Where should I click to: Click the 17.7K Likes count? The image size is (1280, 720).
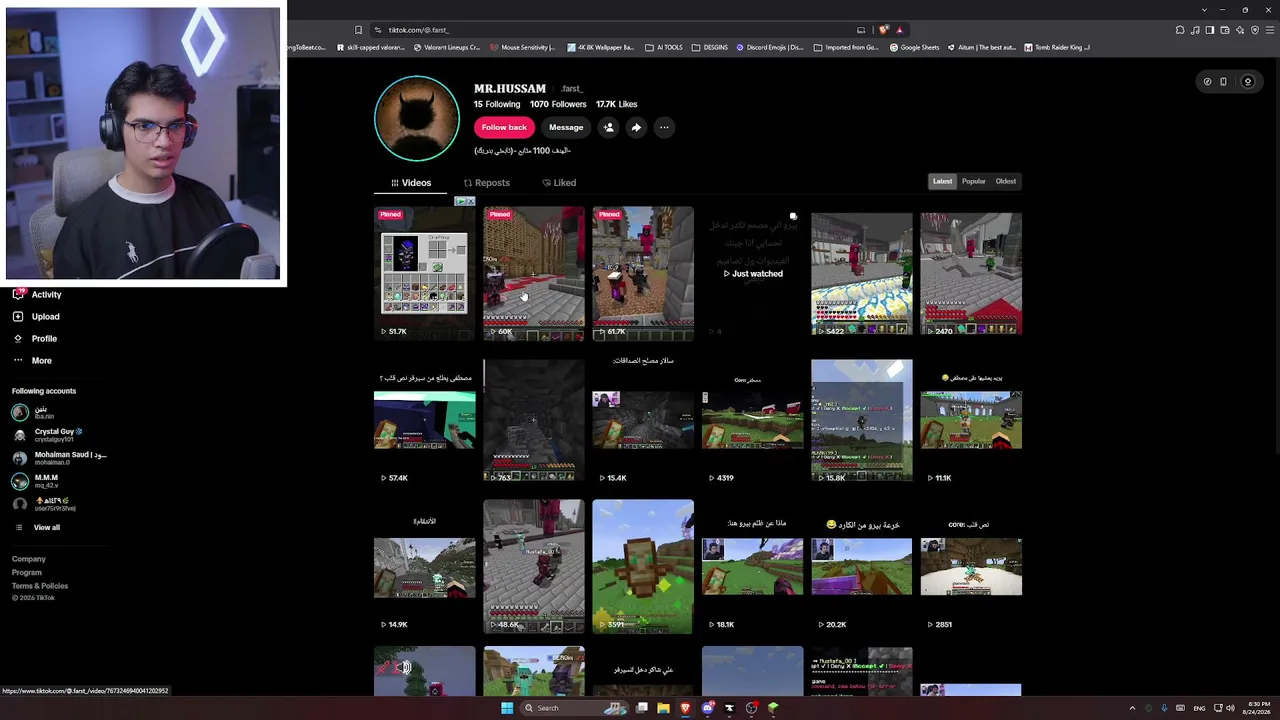click(617, 104)
